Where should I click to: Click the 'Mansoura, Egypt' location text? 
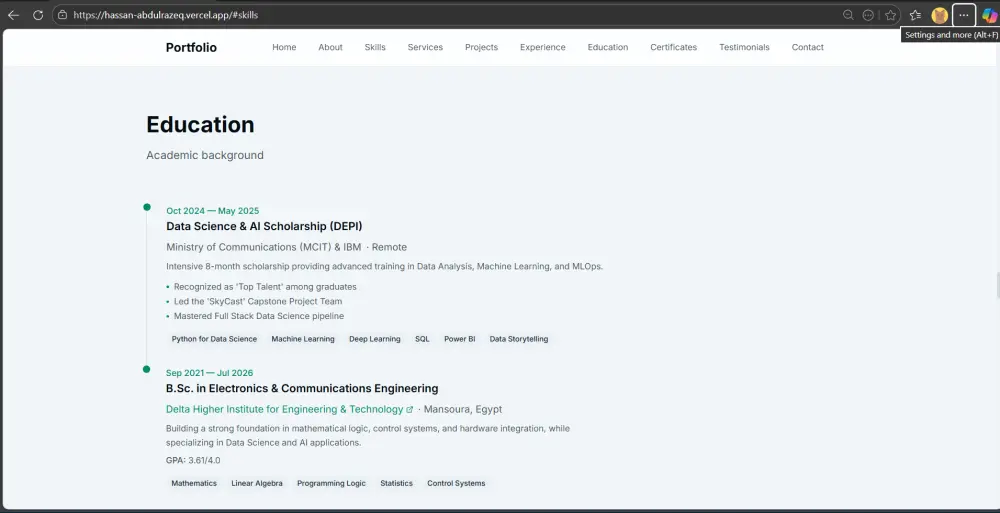click(x=463, y=410)
